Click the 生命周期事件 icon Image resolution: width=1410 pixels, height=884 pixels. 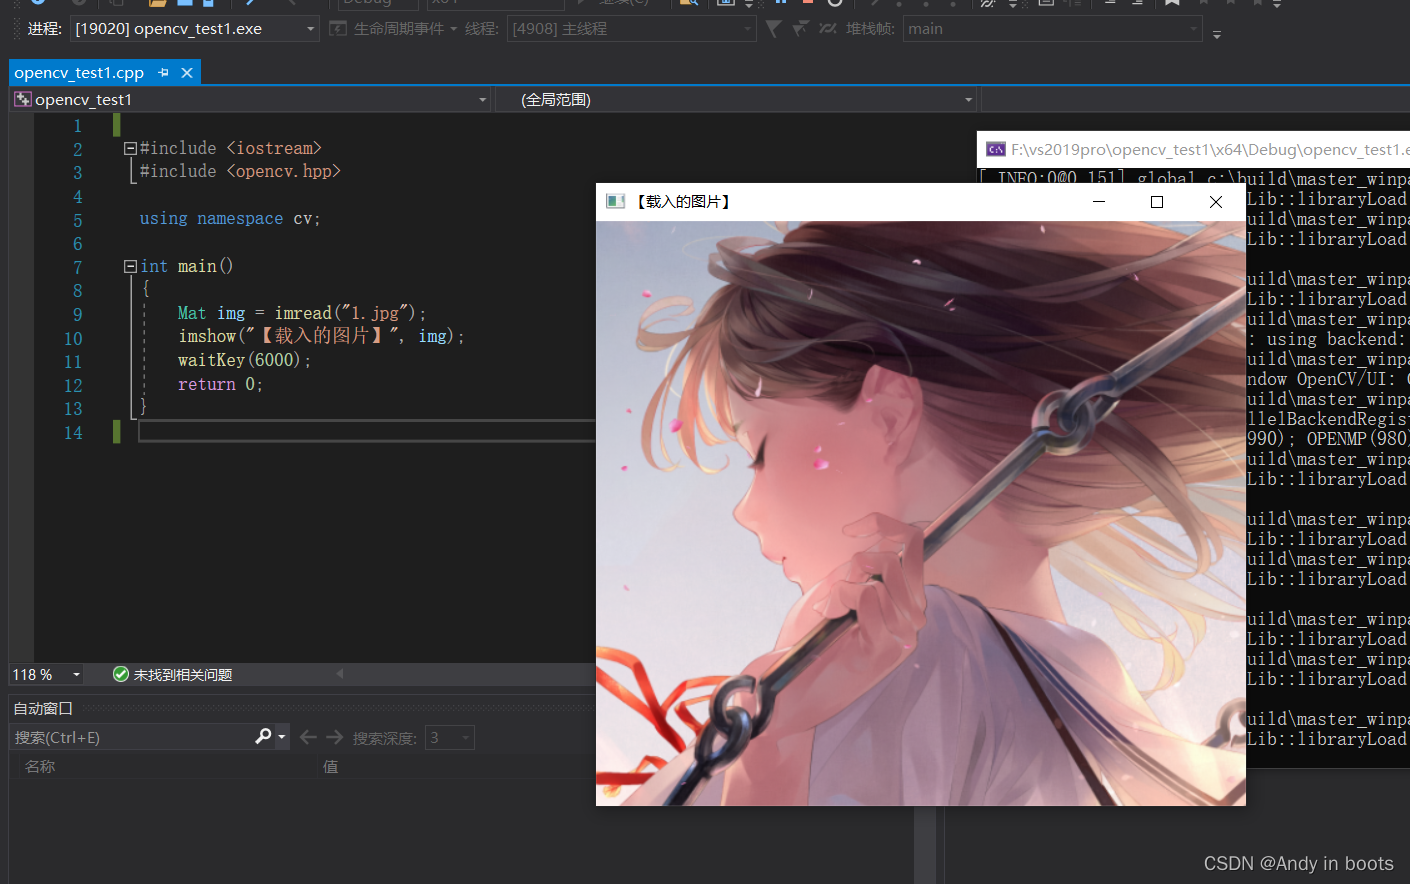(x=338, y=29)
